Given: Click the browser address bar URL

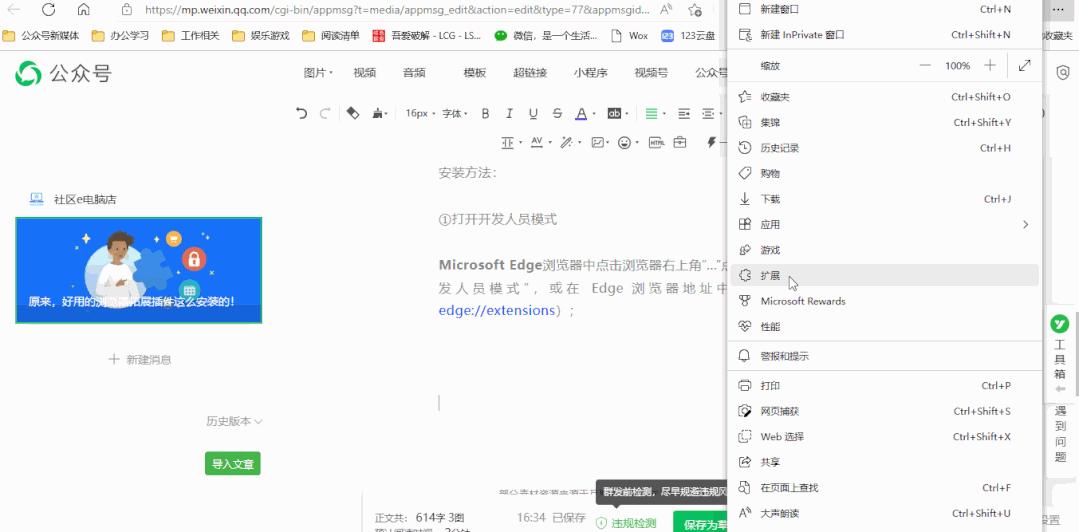Looking at the screenshot, I should [x=397, y=10].
